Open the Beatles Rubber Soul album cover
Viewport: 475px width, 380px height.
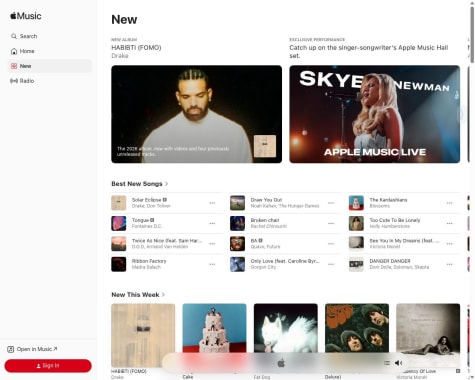click(357, 328)
